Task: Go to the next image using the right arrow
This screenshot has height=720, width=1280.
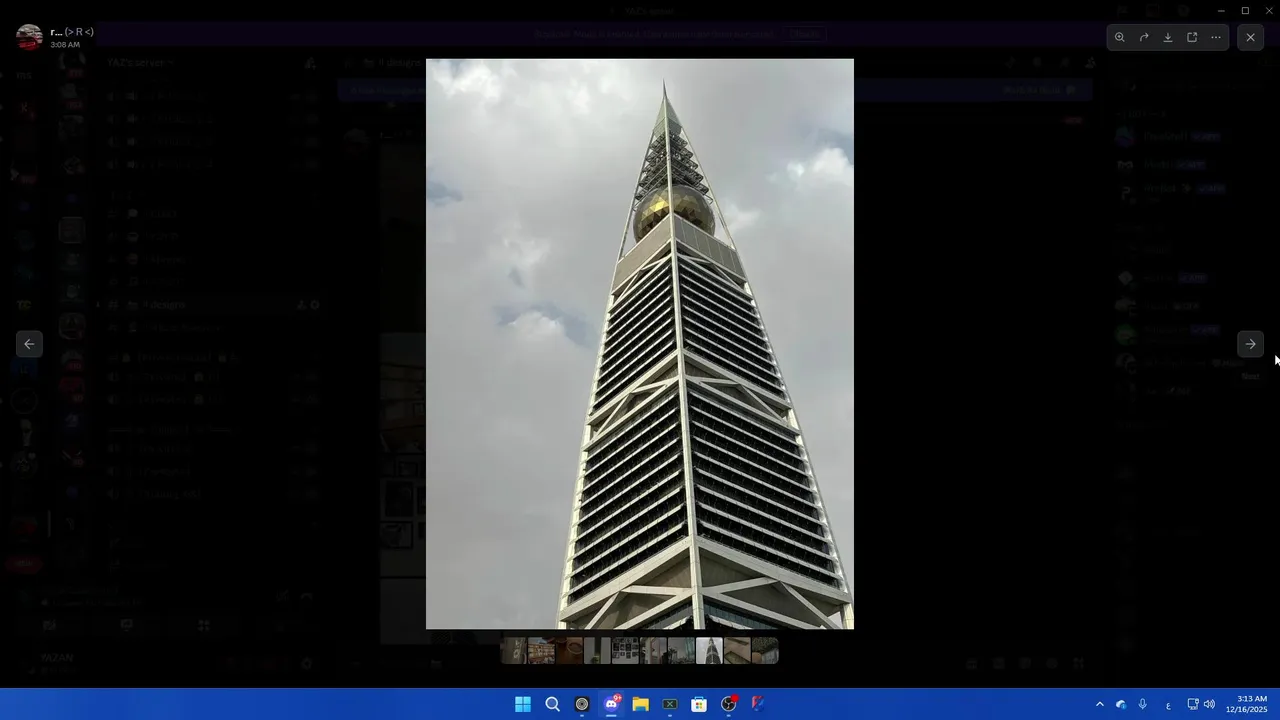Action: (1250, 344)
